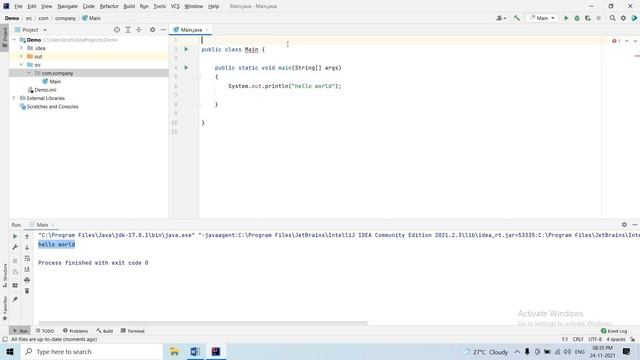Open the Navigate menu
This screenshot has height=360, width=640.
click(67, 6)
